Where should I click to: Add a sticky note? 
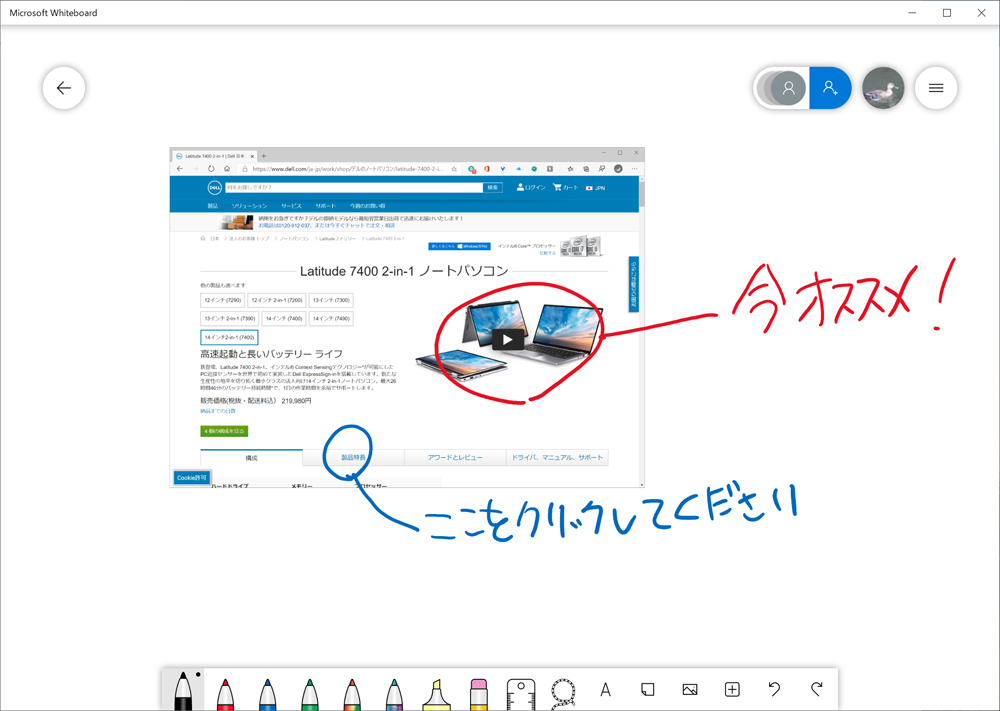point(647,689)
